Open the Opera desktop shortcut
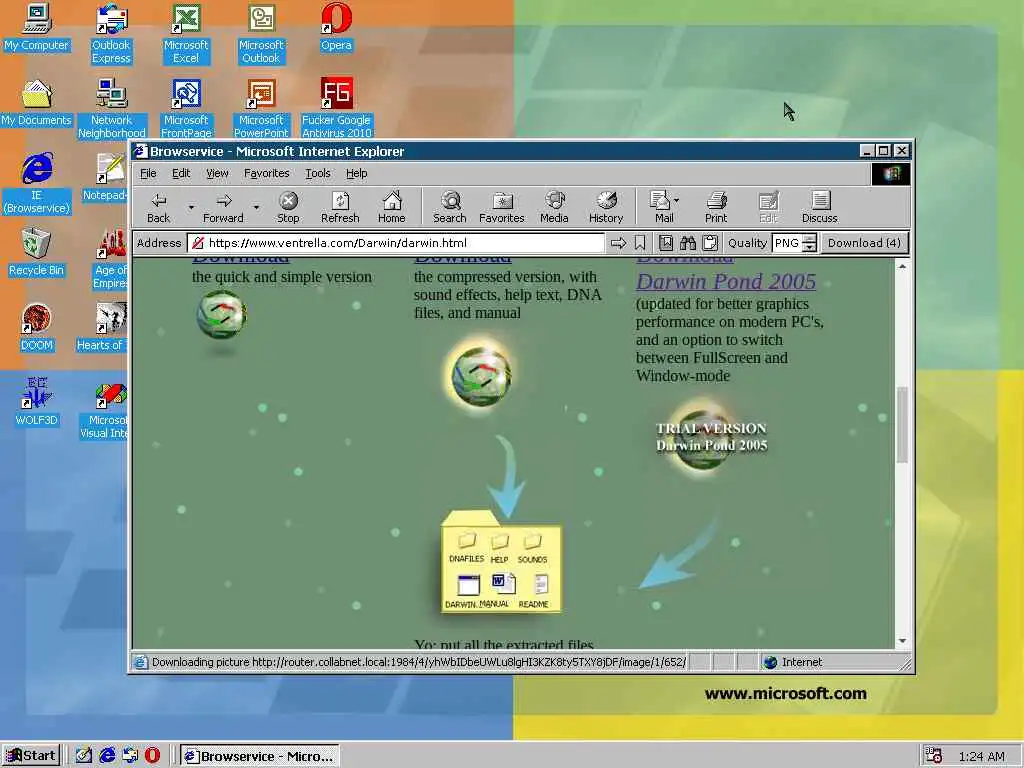The width and height of the screenshot is (1024, 768). click(x=336, y=27)
